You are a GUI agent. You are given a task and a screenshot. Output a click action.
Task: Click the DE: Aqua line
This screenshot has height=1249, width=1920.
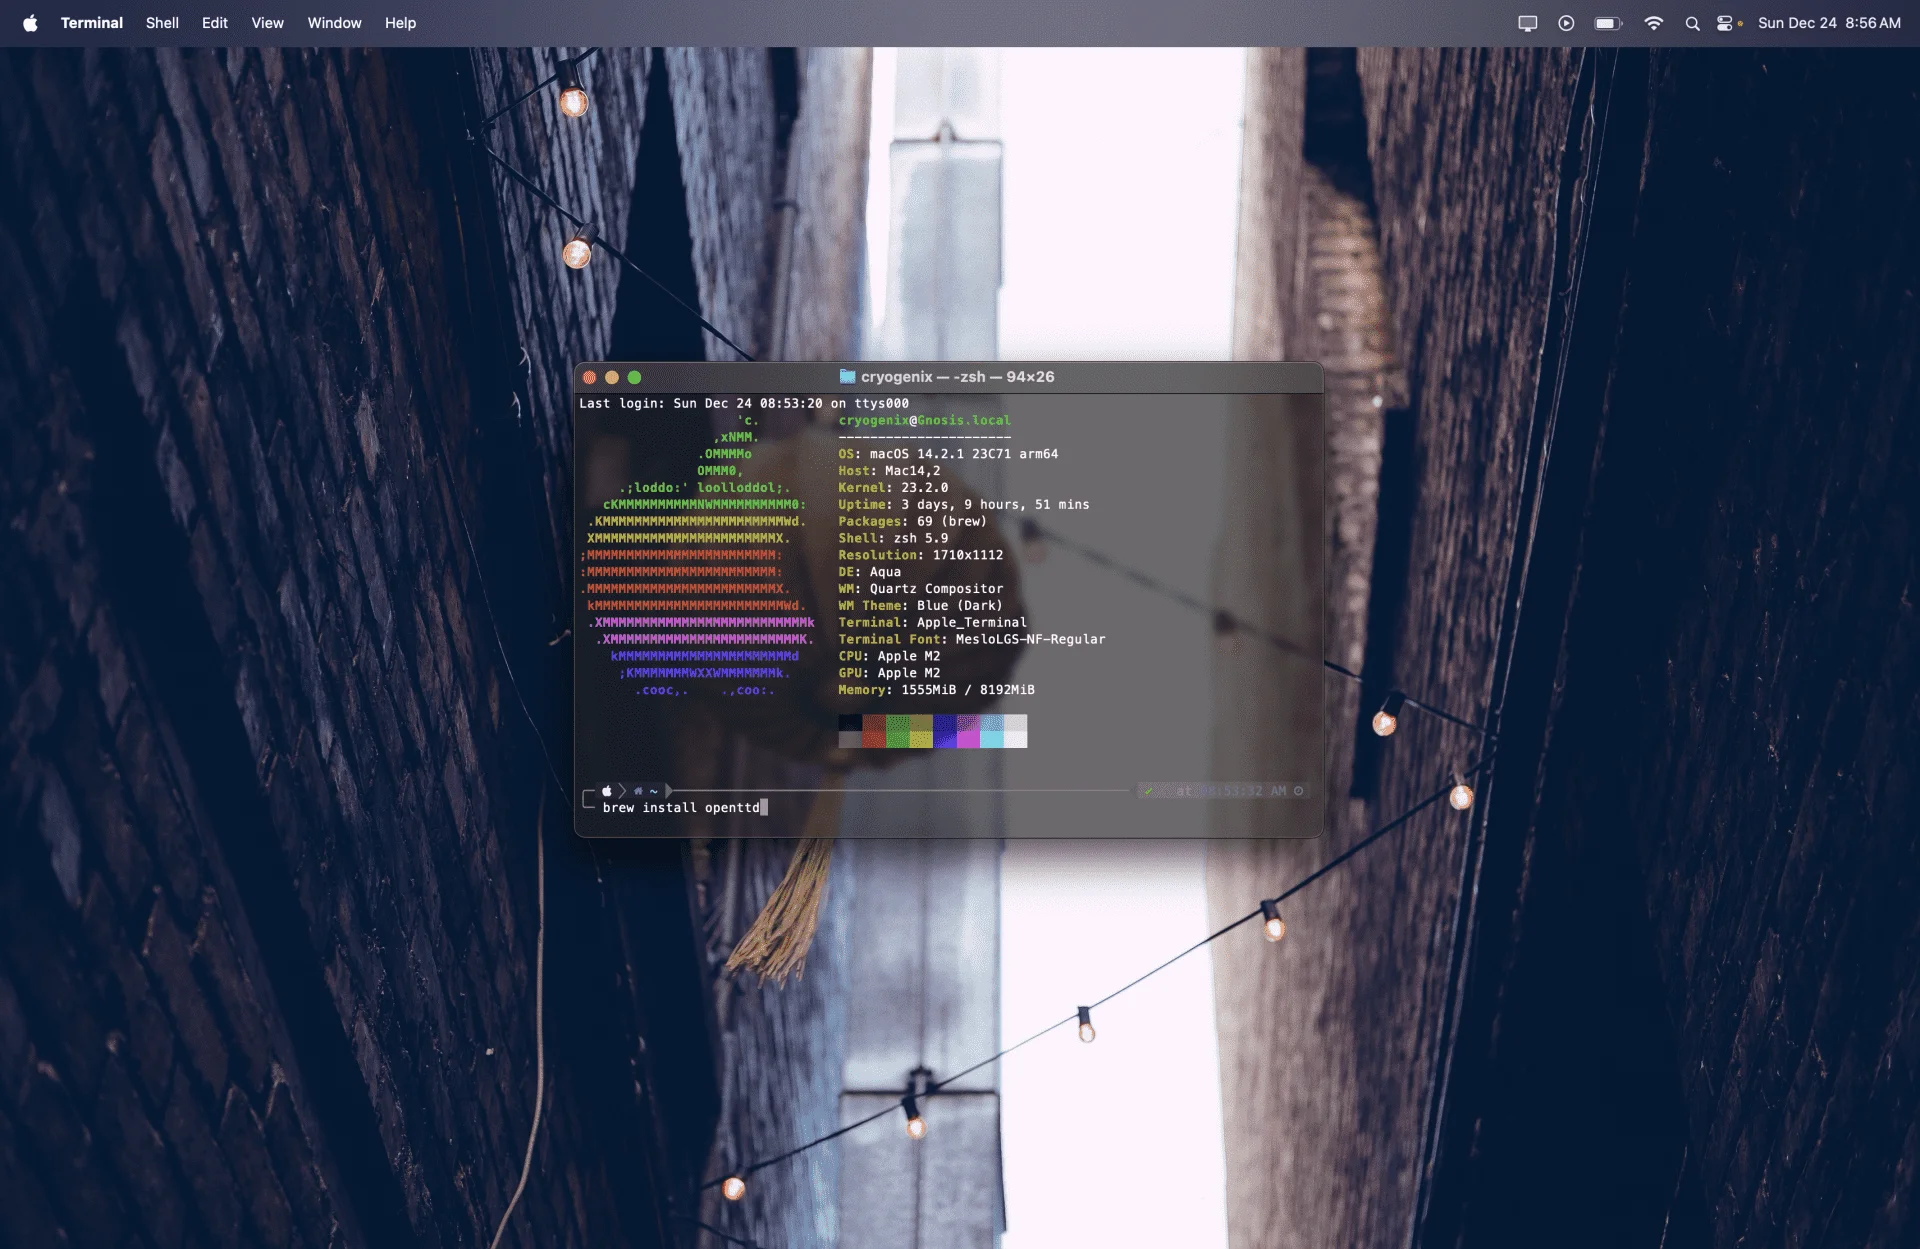869,572
